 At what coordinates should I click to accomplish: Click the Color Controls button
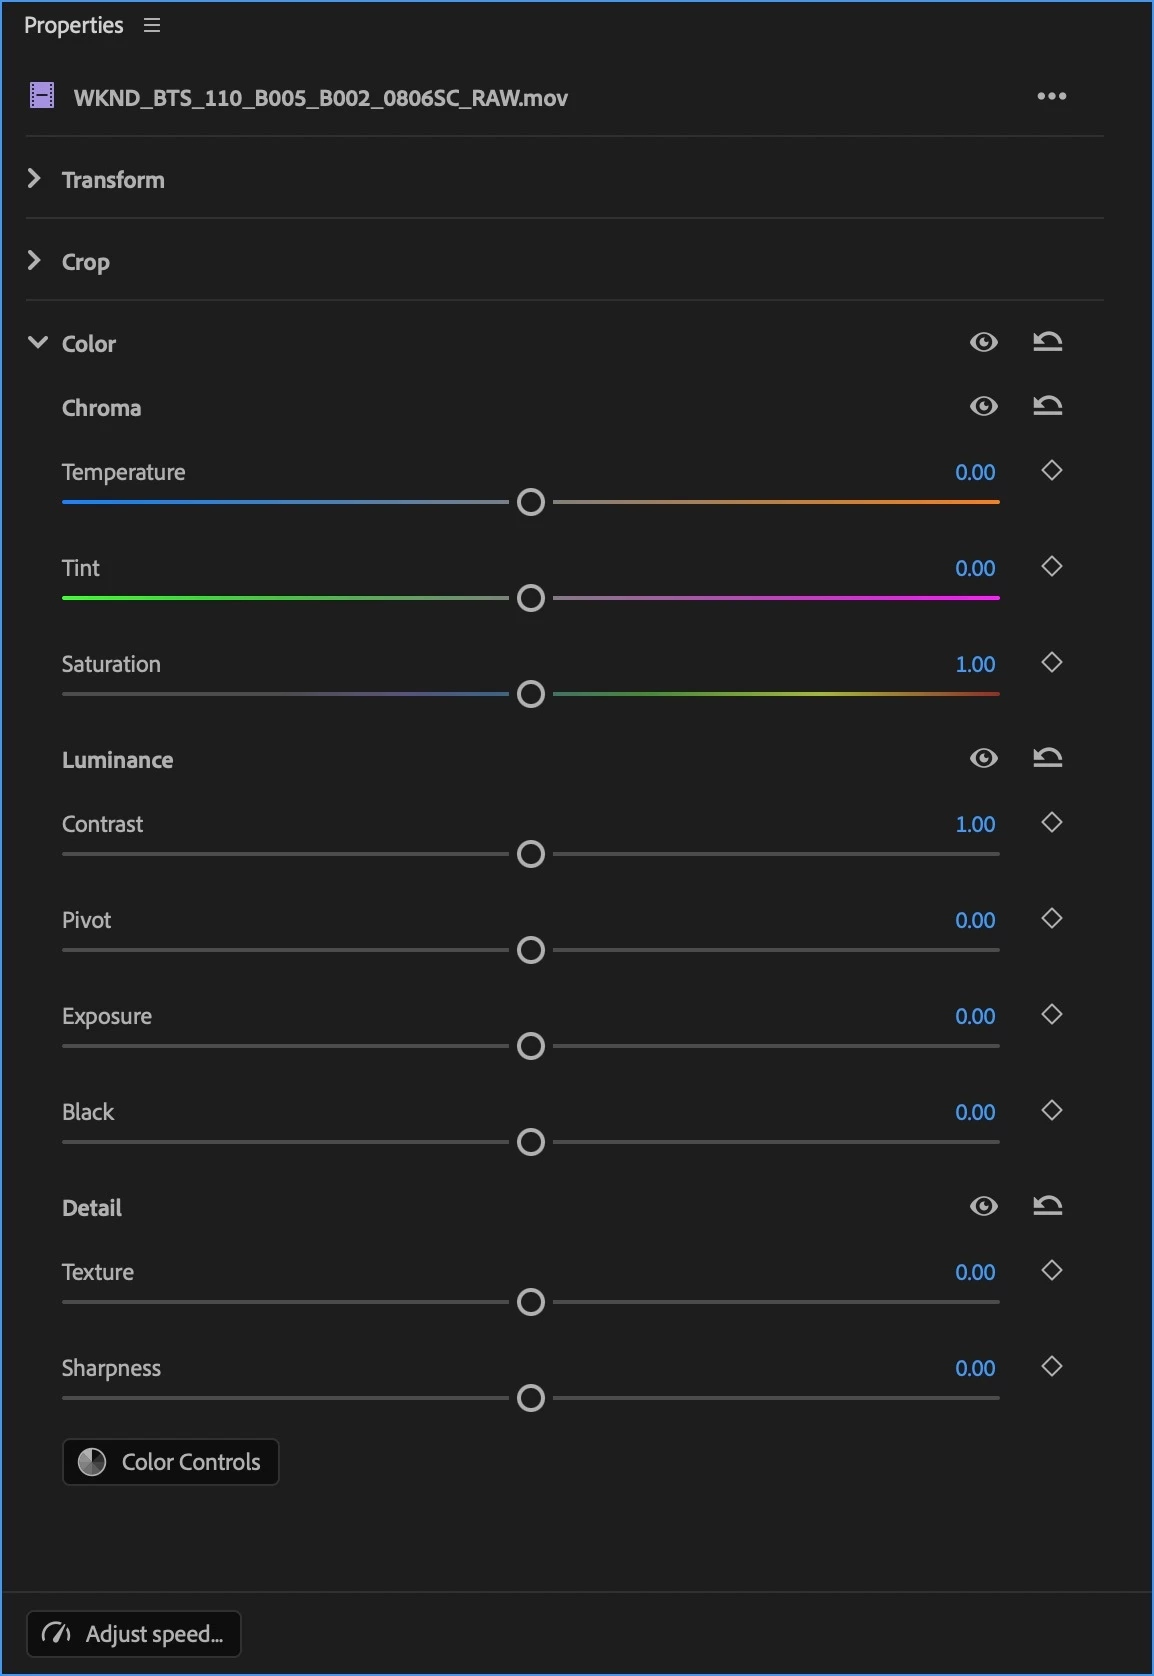pyautogui.click(x=170, y=1462)
